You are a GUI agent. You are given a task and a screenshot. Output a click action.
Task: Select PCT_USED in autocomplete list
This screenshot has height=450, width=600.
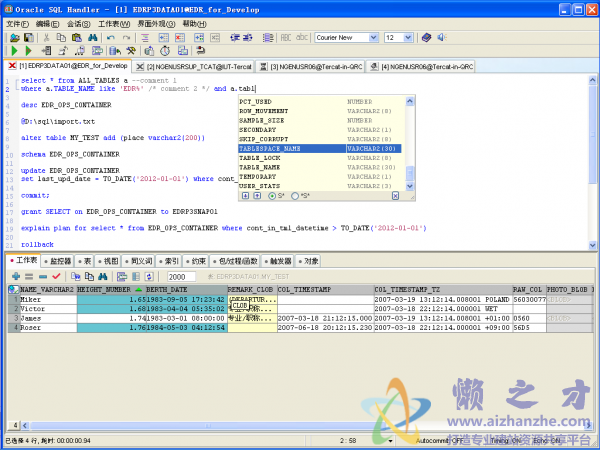point(320,101)
